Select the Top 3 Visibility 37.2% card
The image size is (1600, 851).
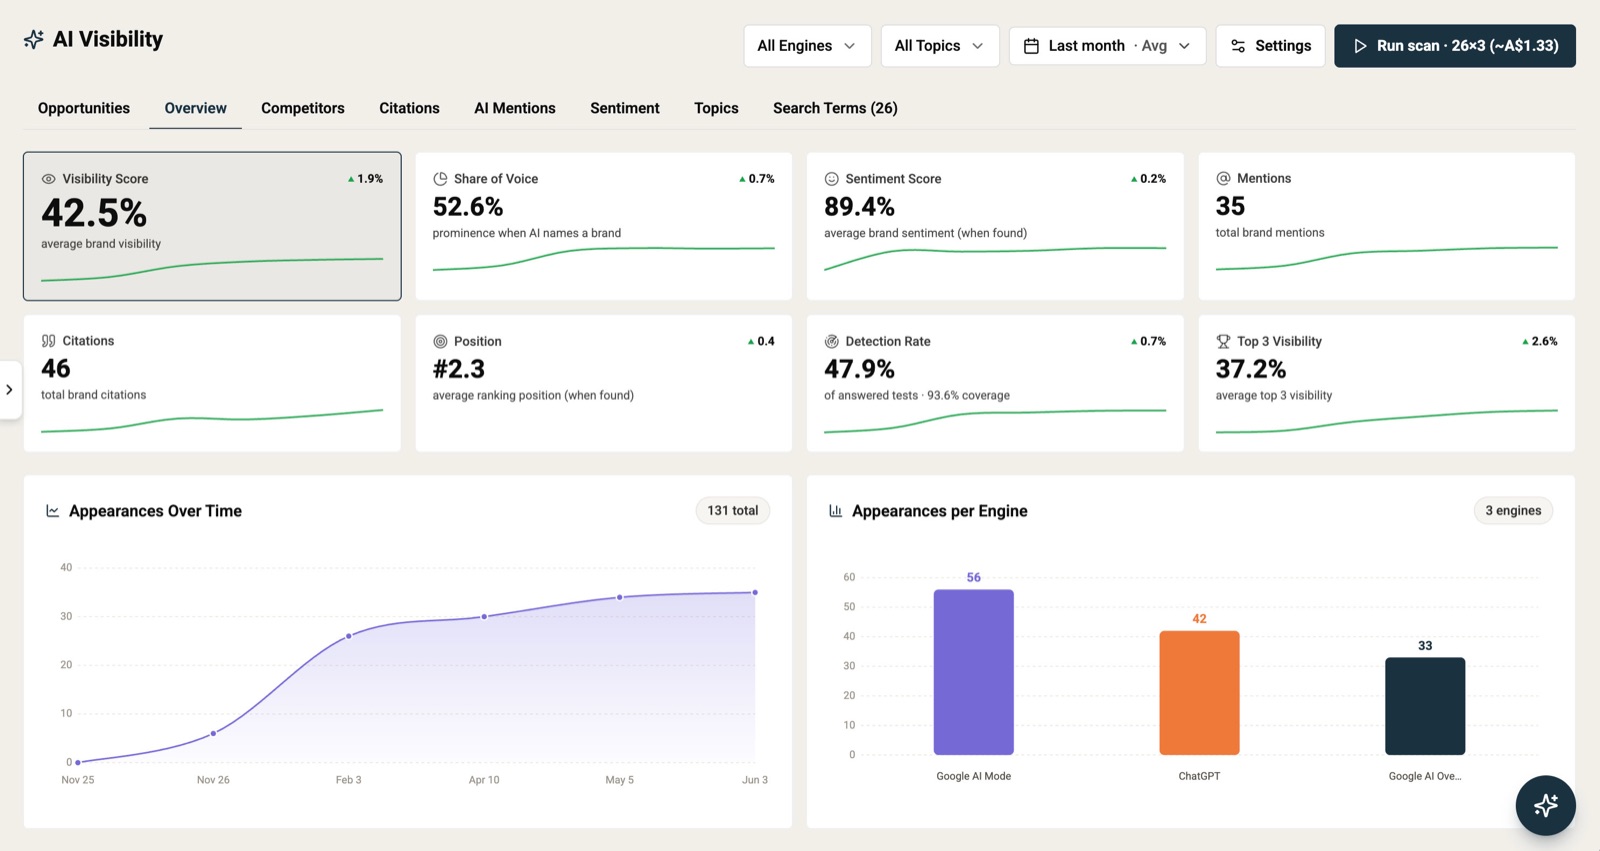click(1387, 383)
